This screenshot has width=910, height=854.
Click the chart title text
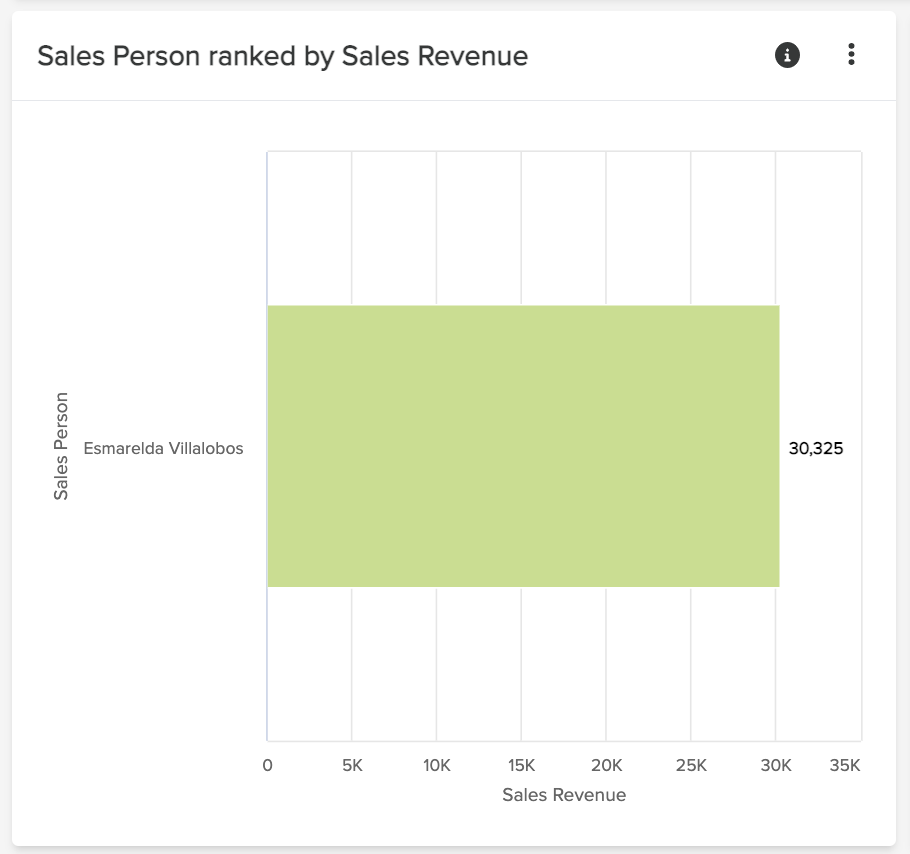[x=282, y=56]
